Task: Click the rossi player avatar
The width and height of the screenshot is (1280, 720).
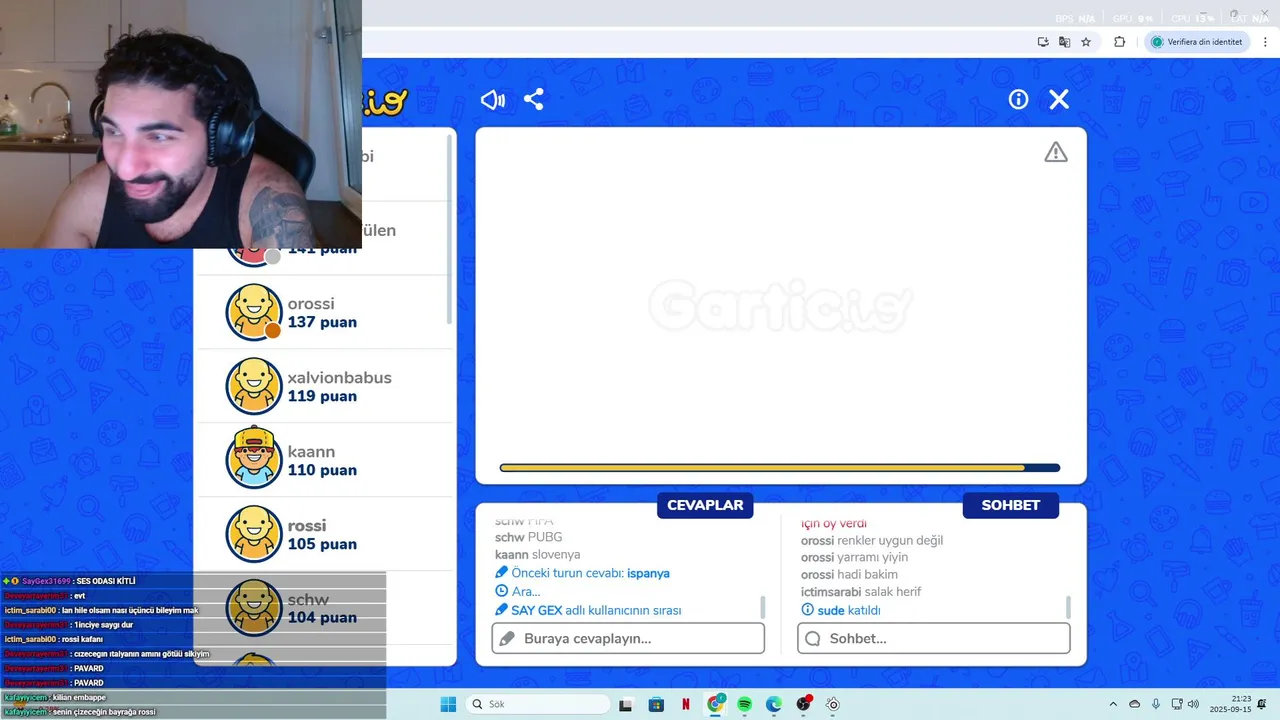Action: [254, 534]
